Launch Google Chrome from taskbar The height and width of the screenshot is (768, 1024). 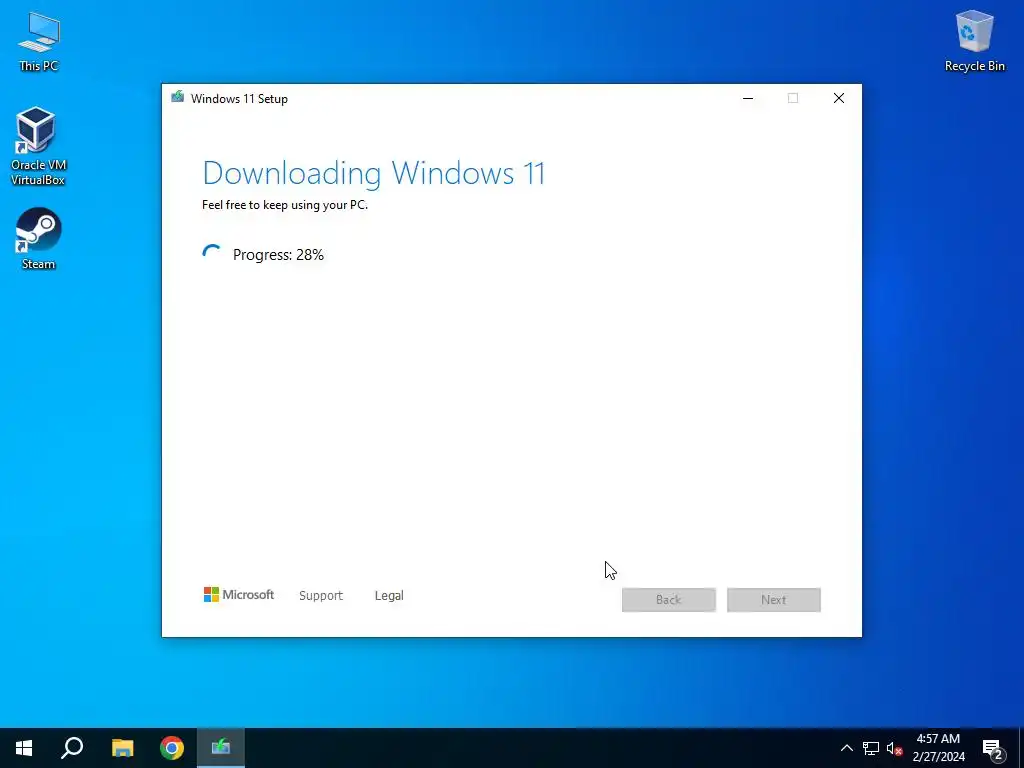click(x=172, y=748)
